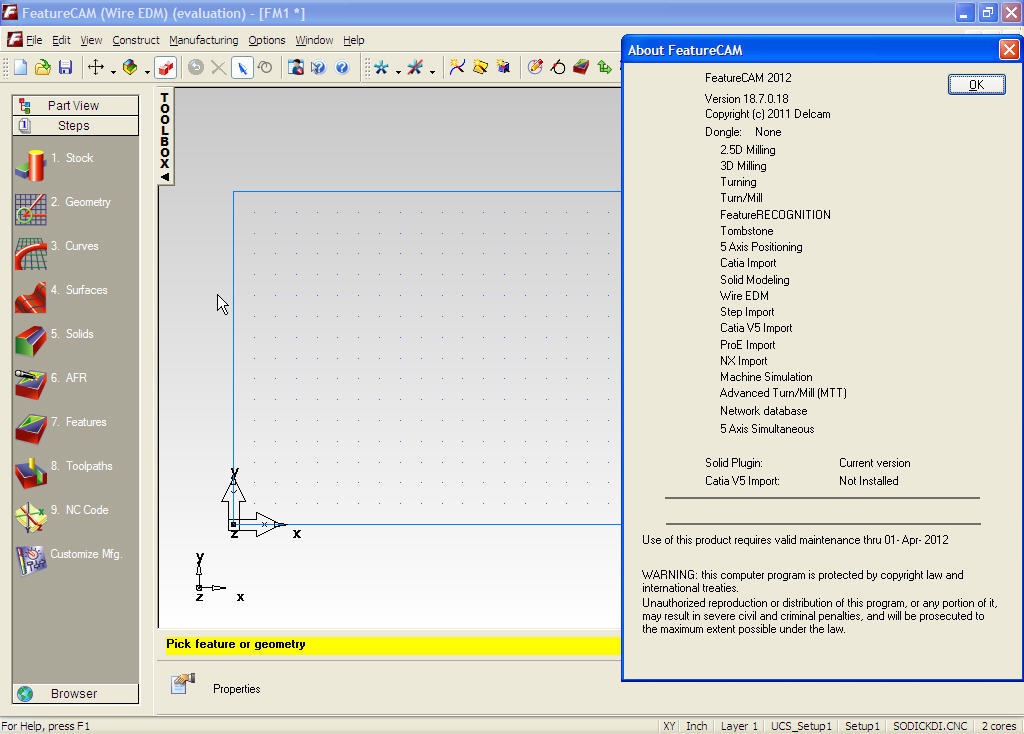1024x734 pixels.
Task: Expand the snap star icon dropdown arrow
Action: coord(398,71)
